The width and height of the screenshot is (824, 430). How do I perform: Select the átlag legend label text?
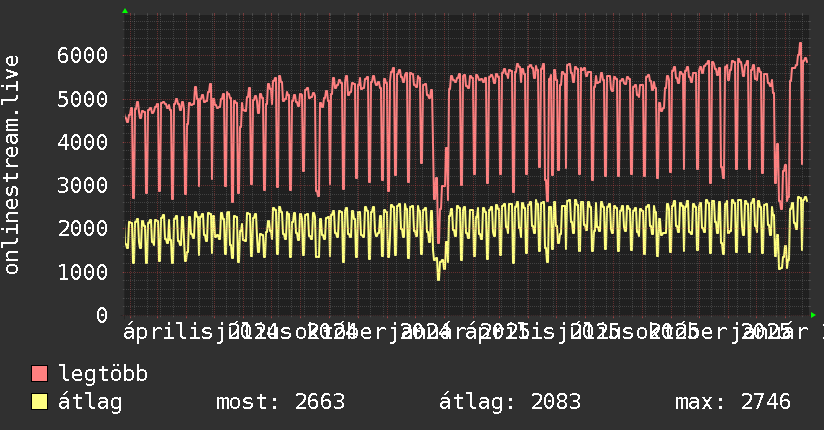[90, 402]
